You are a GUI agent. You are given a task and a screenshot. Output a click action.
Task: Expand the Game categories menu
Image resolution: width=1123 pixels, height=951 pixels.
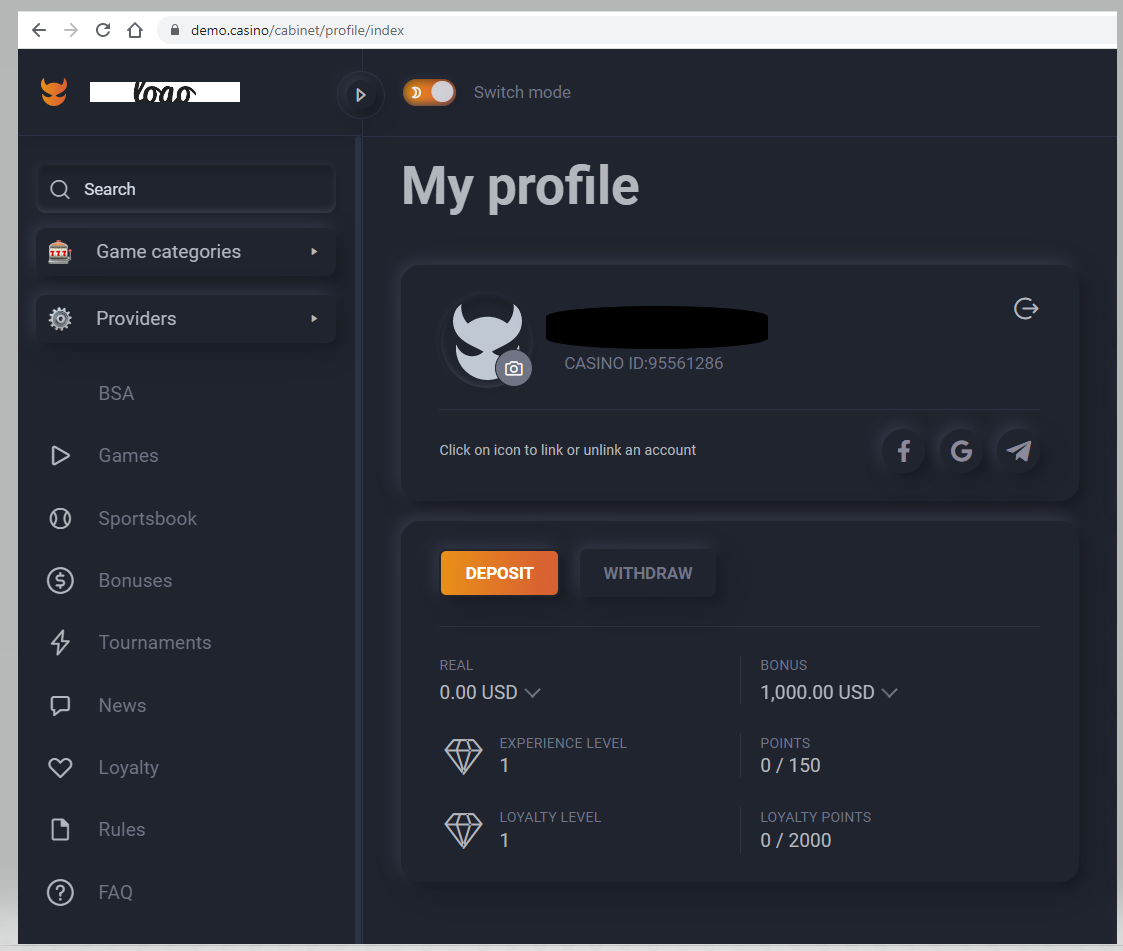point(186,252)
